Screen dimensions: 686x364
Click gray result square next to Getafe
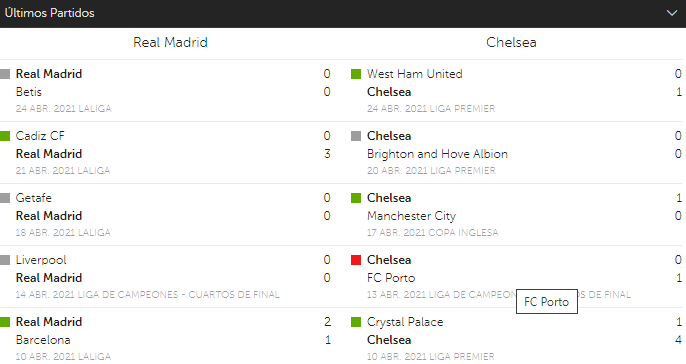[x=5, y=198]
